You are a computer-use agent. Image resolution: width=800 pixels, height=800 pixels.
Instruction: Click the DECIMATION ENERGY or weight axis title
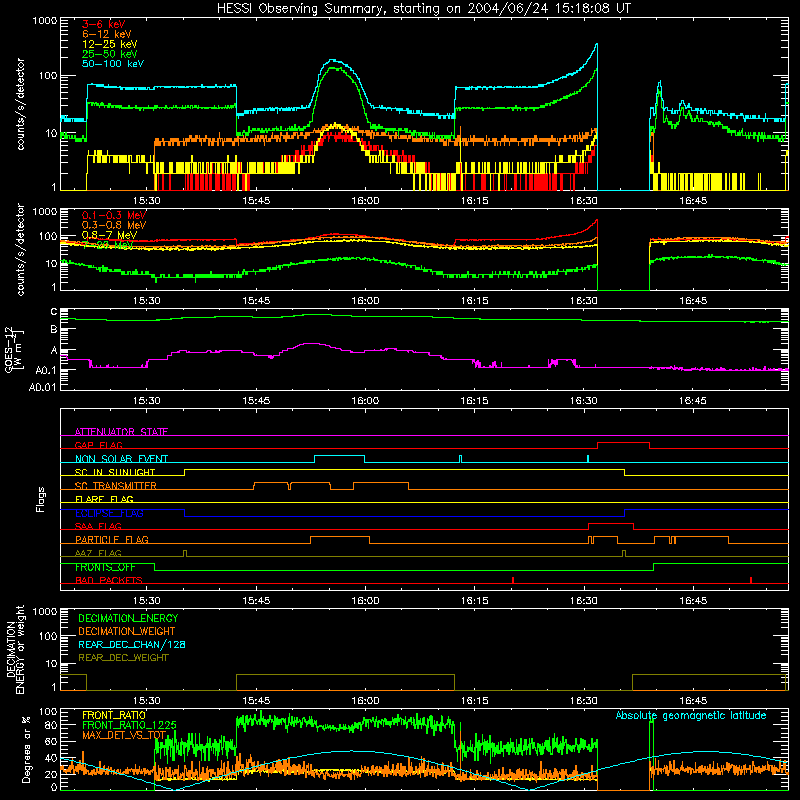click(x=15, y=649)
